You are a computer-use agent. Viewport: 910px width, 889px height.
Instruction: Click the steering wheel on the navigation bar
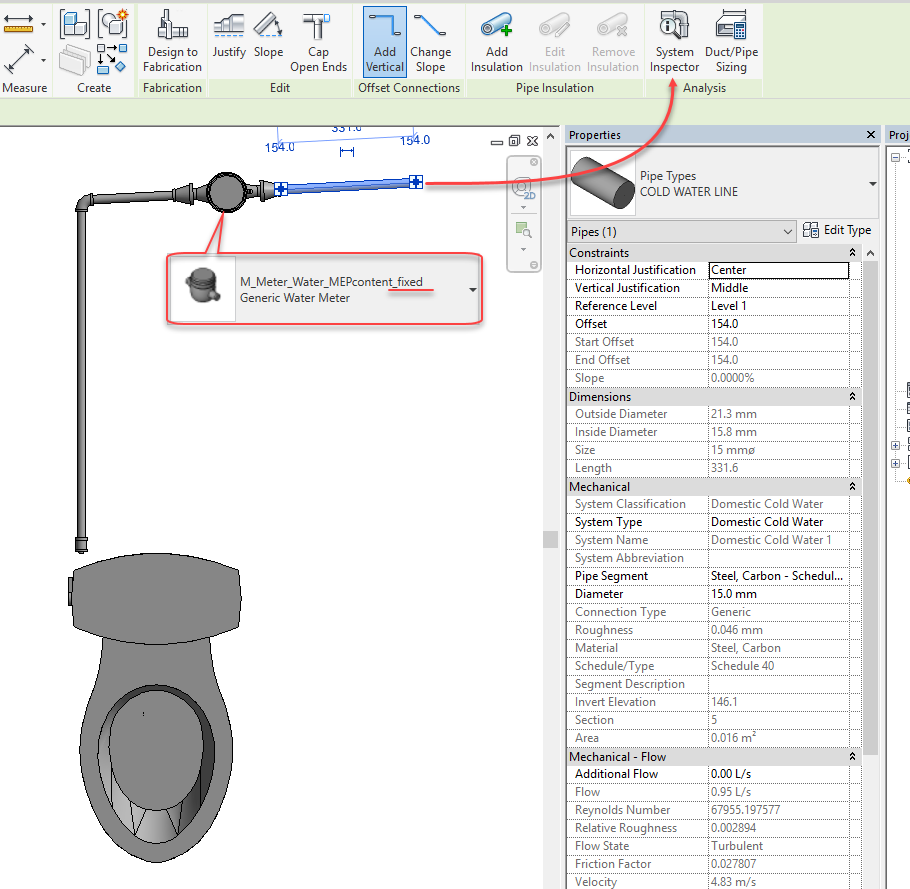(521, 186)
